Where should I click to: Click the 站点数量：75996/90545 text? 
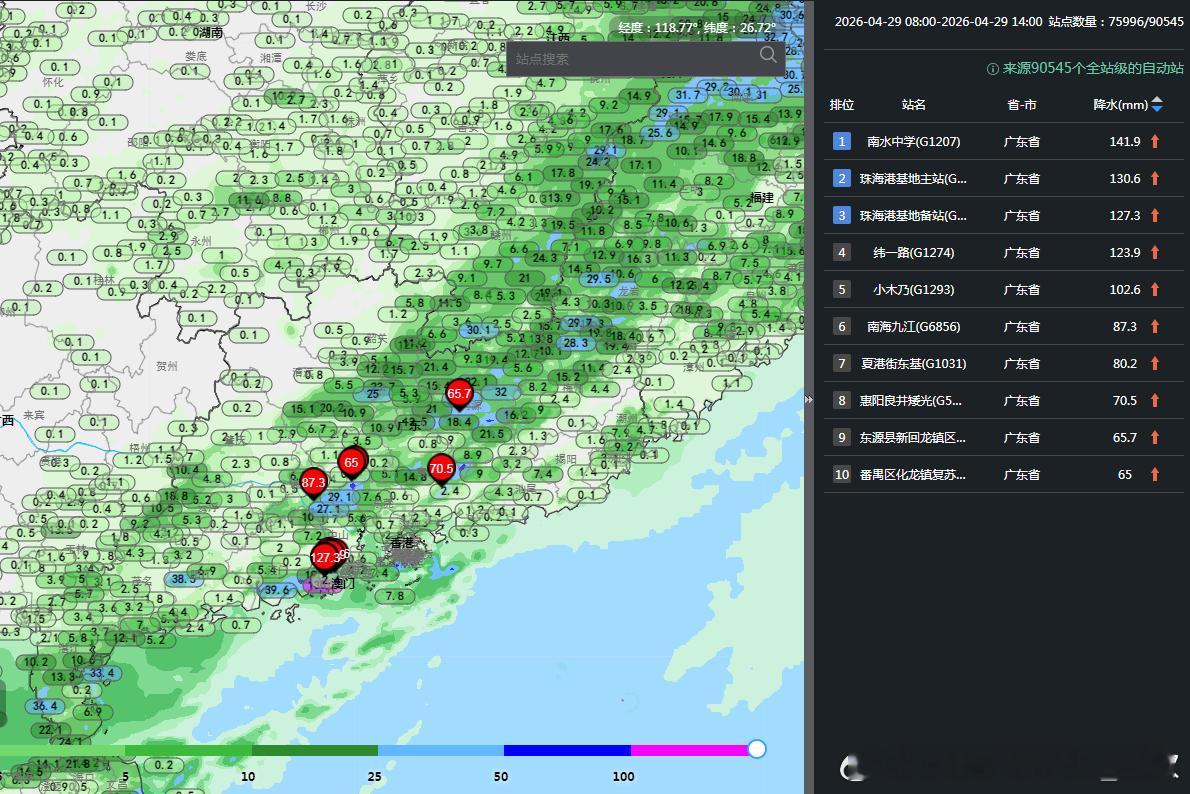[1116, 21]
